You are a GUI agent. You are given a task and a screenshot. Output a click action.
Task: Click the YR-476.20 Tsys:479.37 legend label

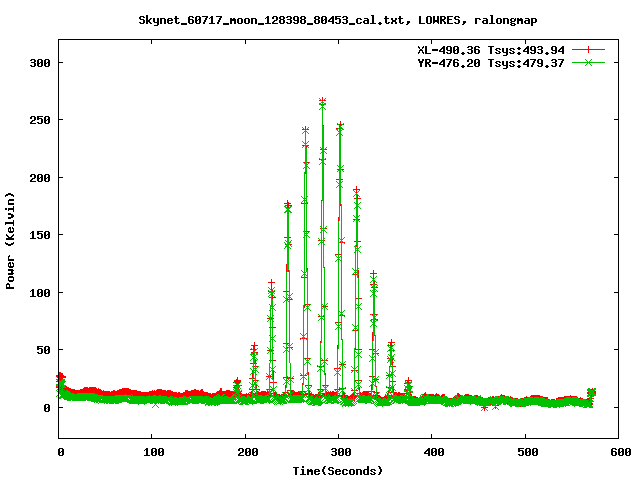[x=491, y=63]
